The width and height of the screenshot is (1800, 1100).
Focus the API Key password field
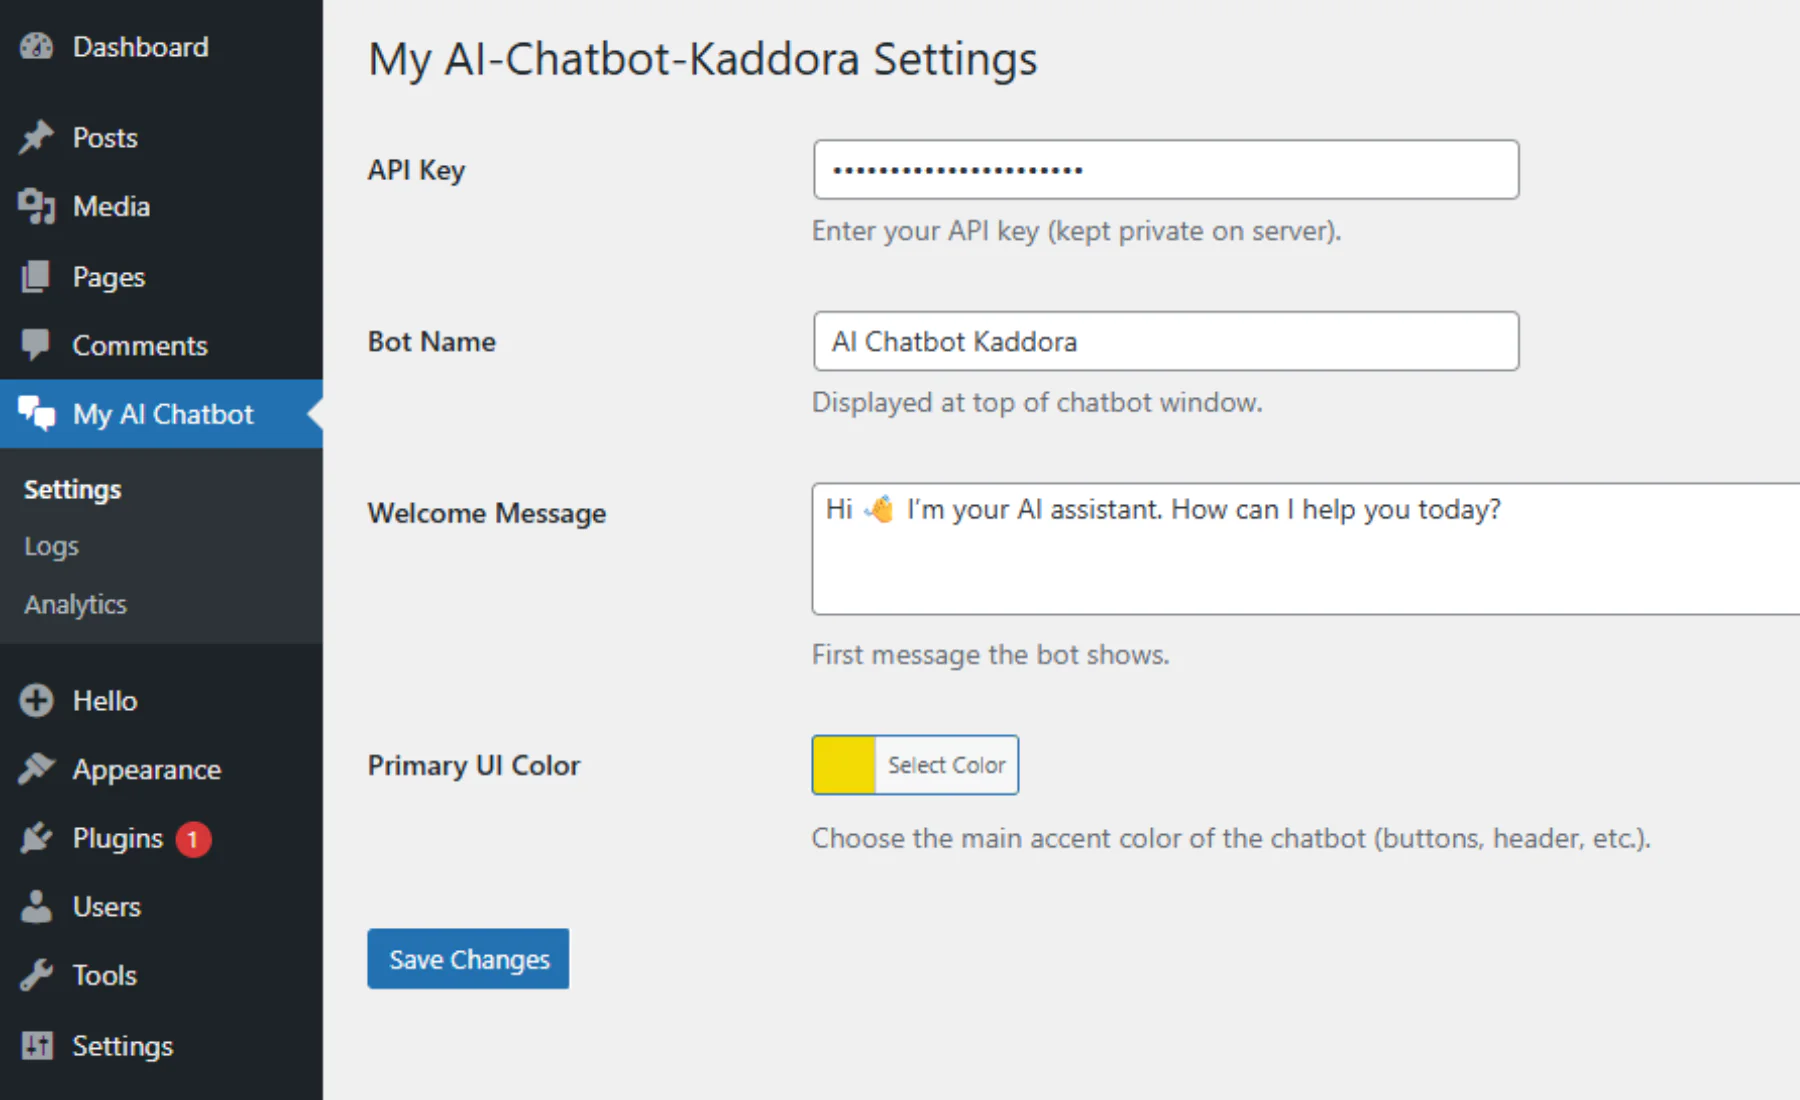click(1166, 170)
